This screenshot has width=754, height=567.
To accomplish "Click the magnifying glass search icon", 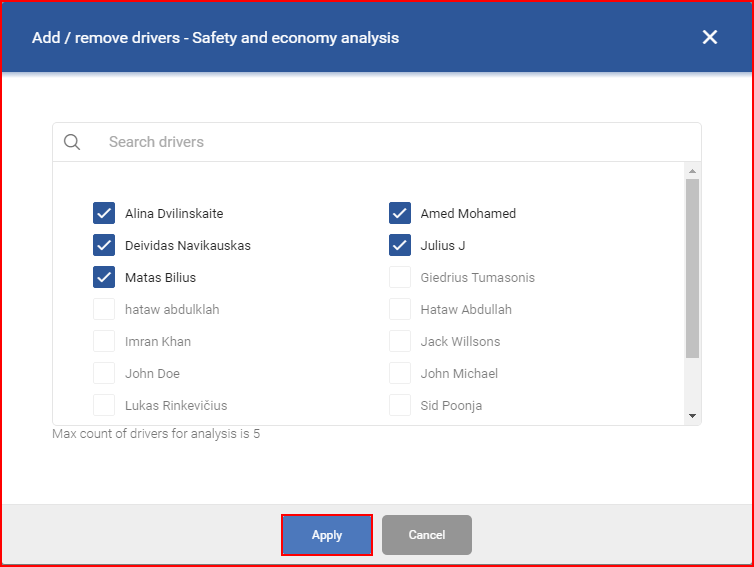I will [x=72, y=142].
